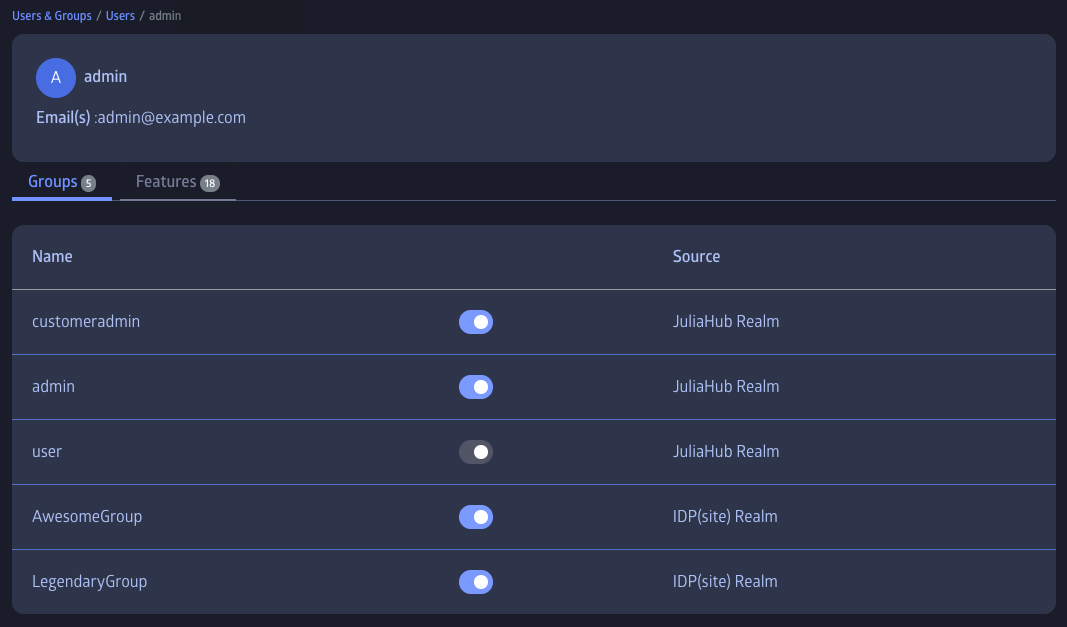Toggle off AwesomeGroup membership
The height and width of the screenshot is (627, 1067).
[x=476, y=517]
